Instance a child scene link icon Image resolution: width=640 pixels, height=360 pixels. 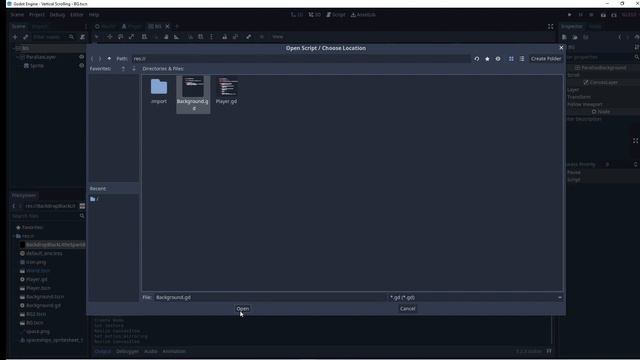click(x=25, y=37)
